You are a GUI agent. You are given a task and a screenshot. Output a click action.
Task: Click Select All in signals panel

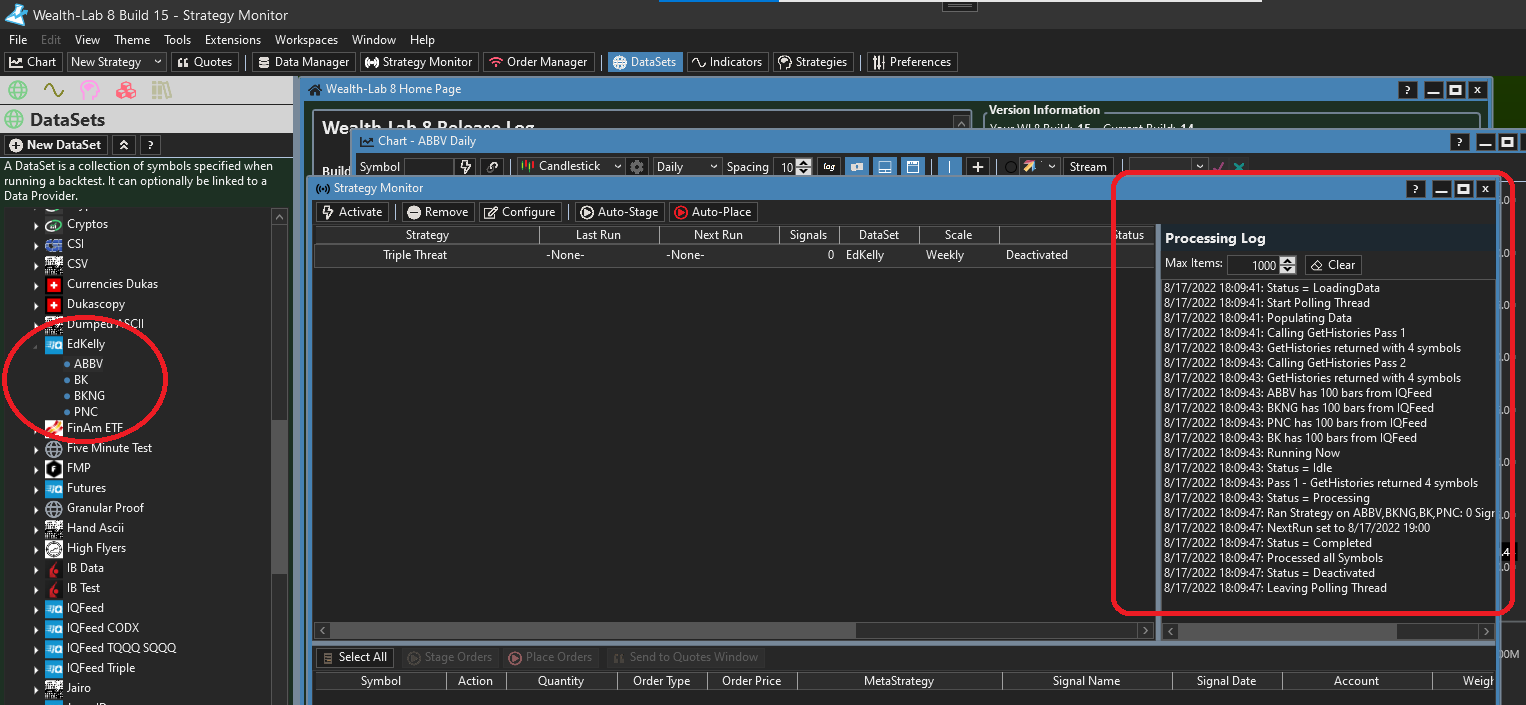coord(354,657)
